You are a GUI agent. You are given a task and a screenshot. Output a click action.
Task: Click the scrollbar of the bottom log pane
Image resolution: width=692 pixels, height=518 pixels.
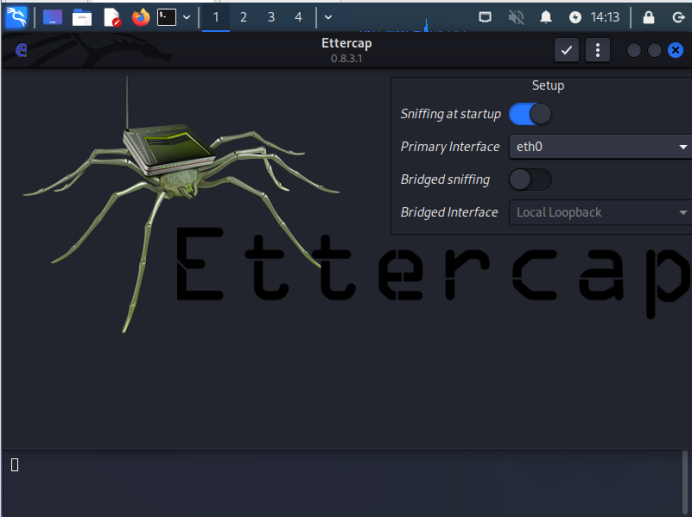pos(685,483)
